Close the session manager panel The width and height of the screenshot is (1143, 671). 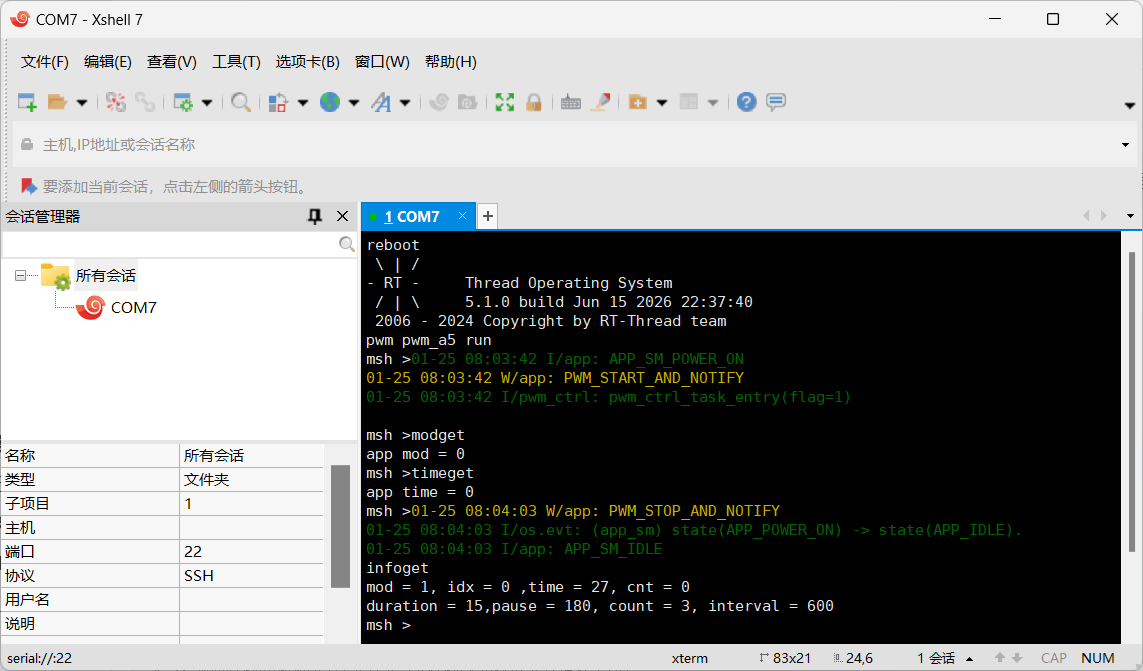342,216
